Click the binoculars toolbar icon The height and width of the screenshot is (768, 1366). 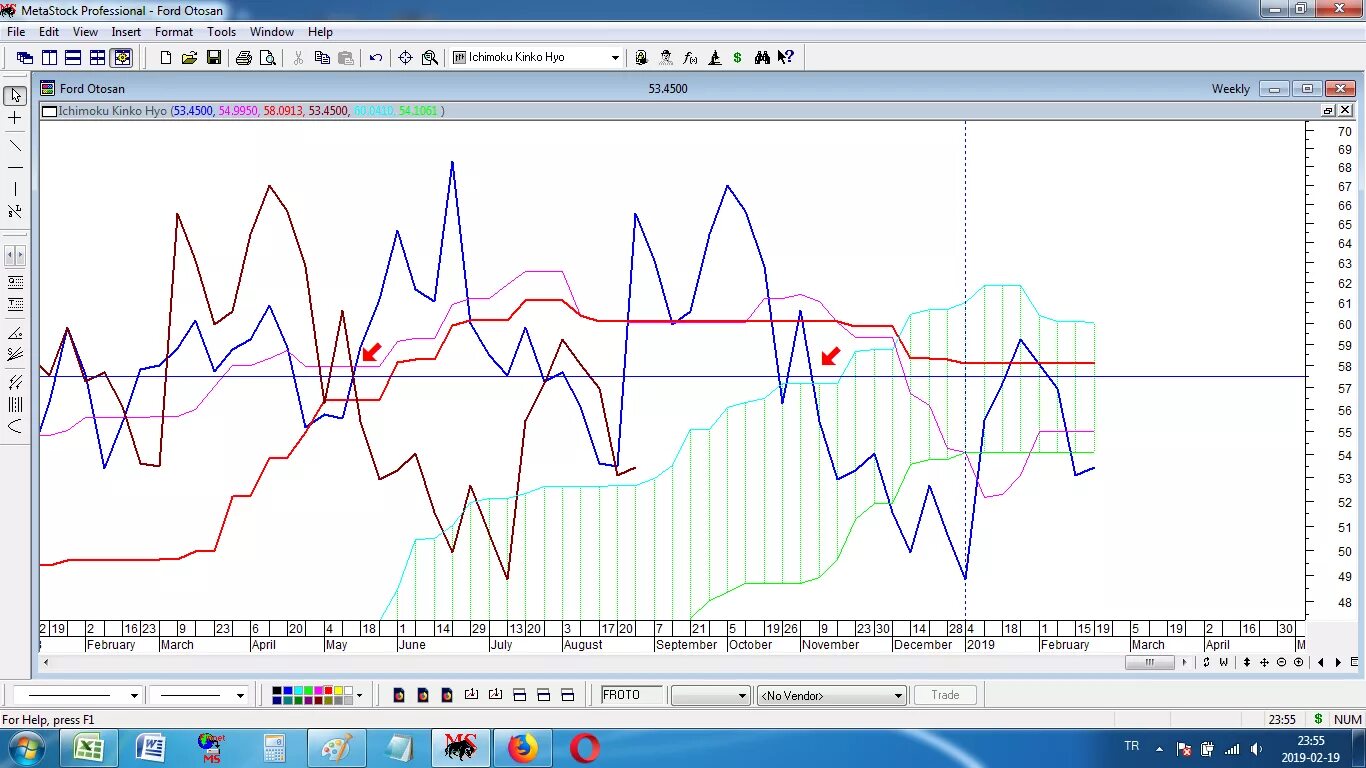click(x=762, y=58)
